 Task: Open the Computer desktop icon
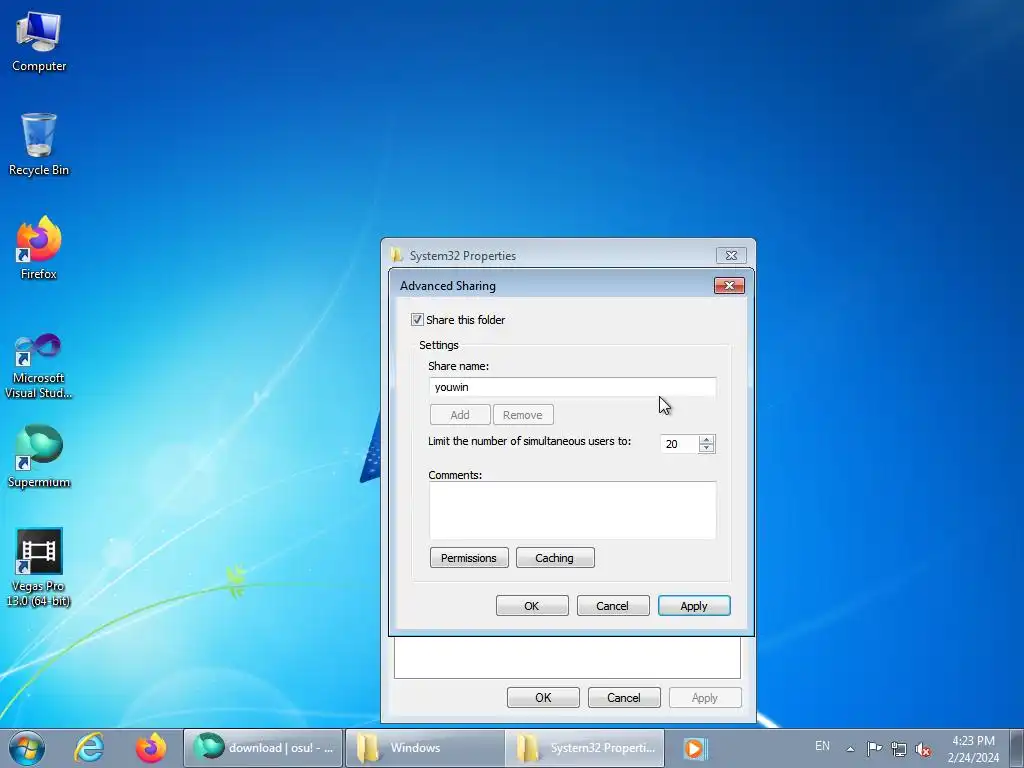[39, 42]
